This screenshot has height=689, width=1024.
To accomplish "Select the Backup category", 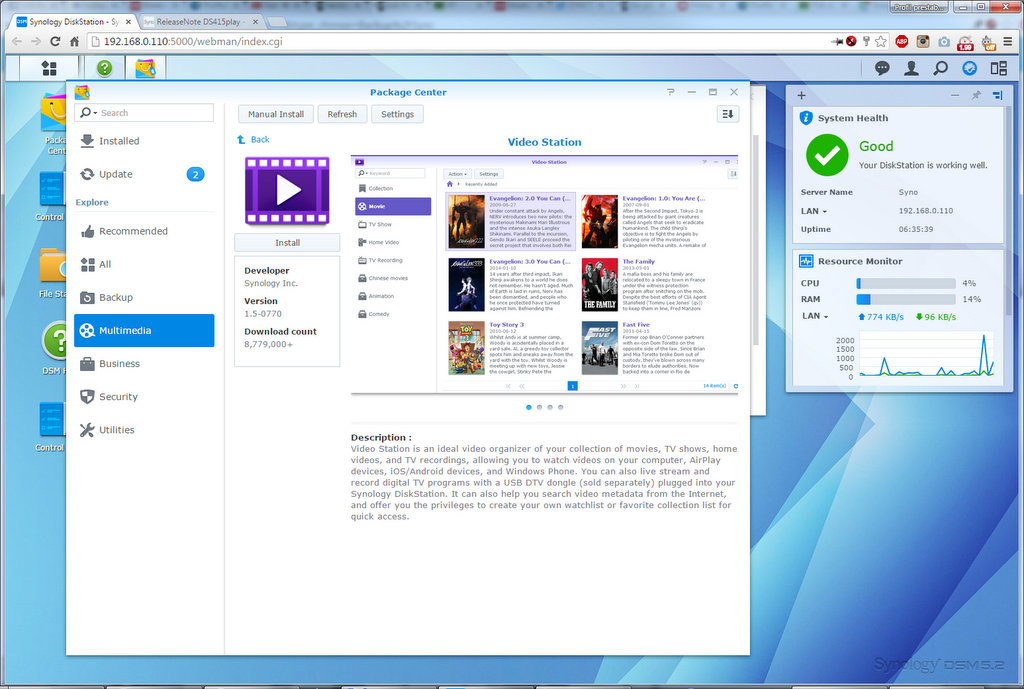I will tap(144, 298).
